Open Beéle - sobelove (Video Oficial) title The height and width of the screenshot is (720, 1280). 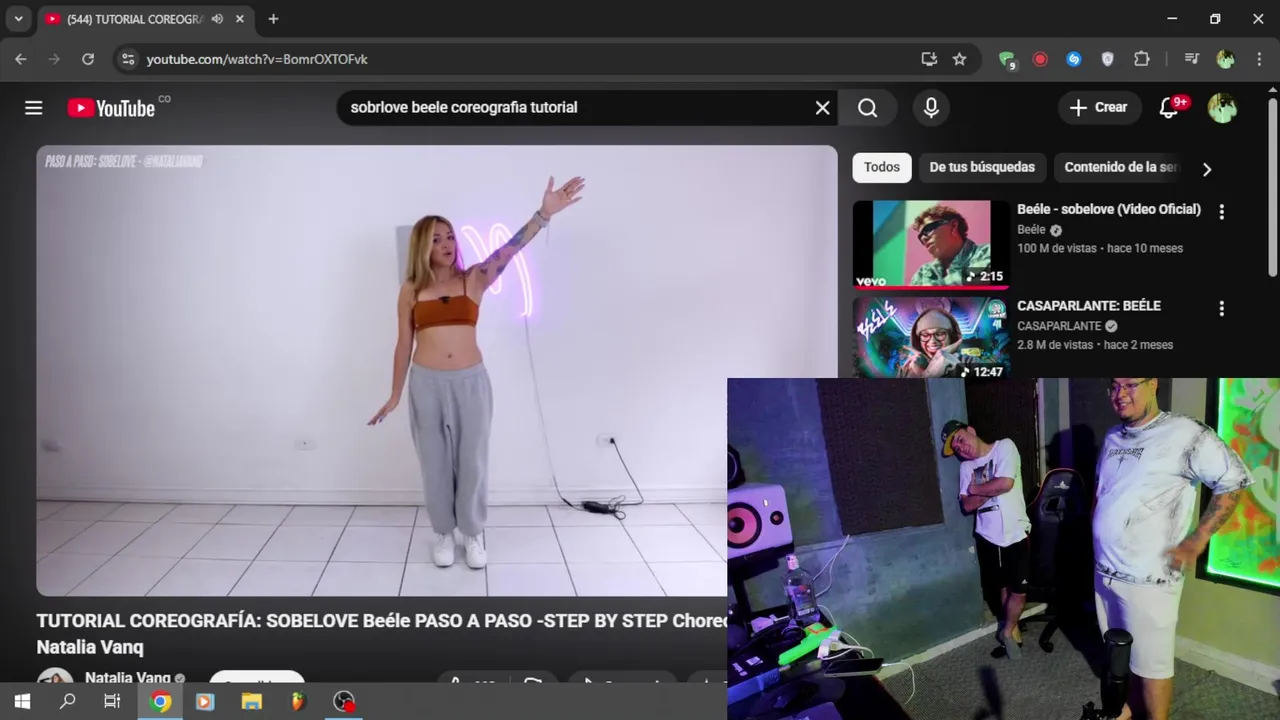tap(1108, 209)
